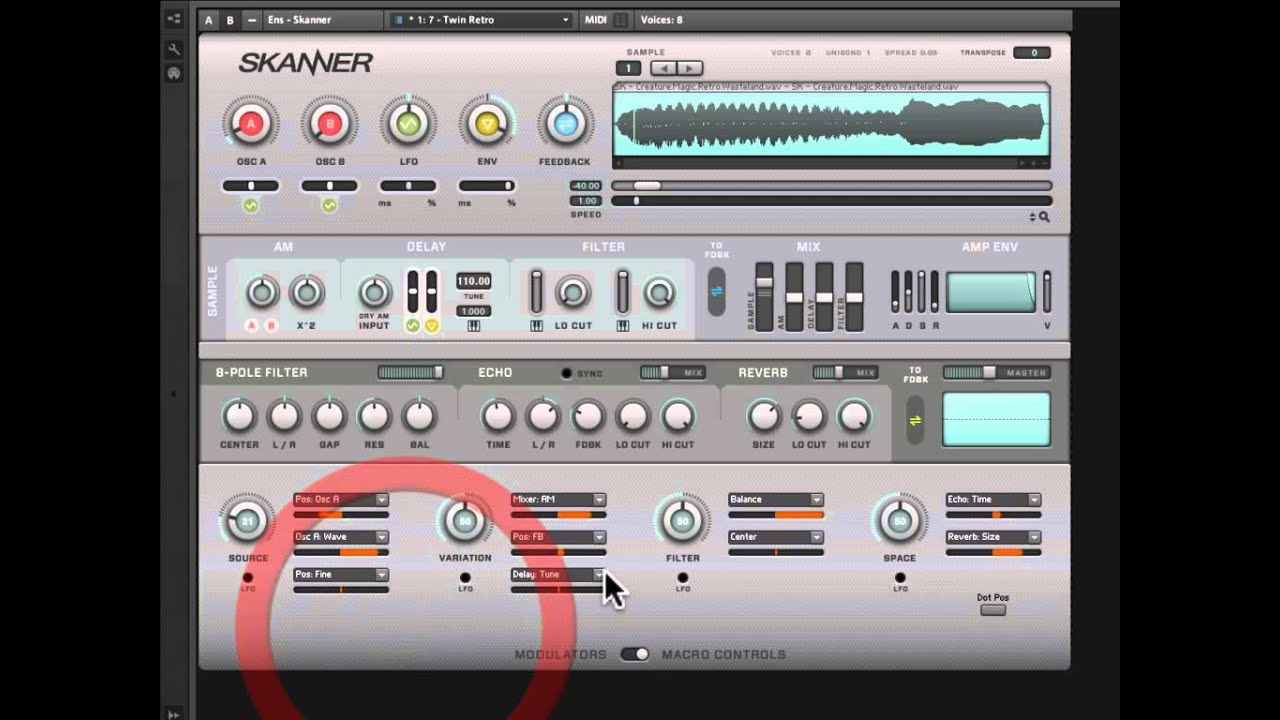The height and width of the screenshot is (720, 1280).
Task: Click the blue FEEDBACK knob
Action: coord(565,124)
